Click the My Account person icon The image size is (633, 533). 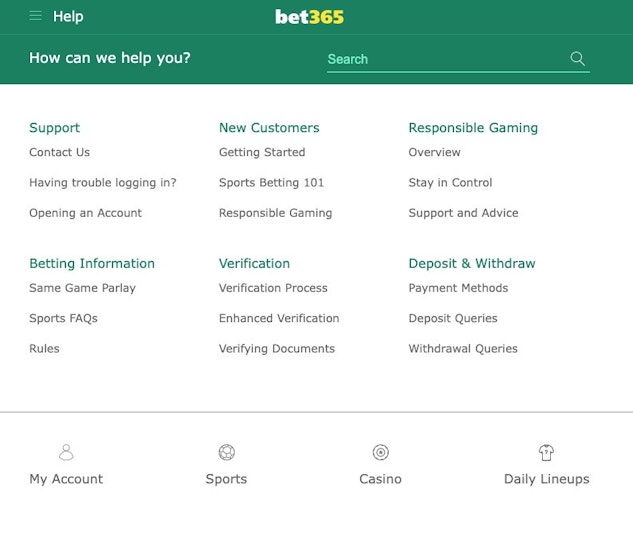coord(66,453)
